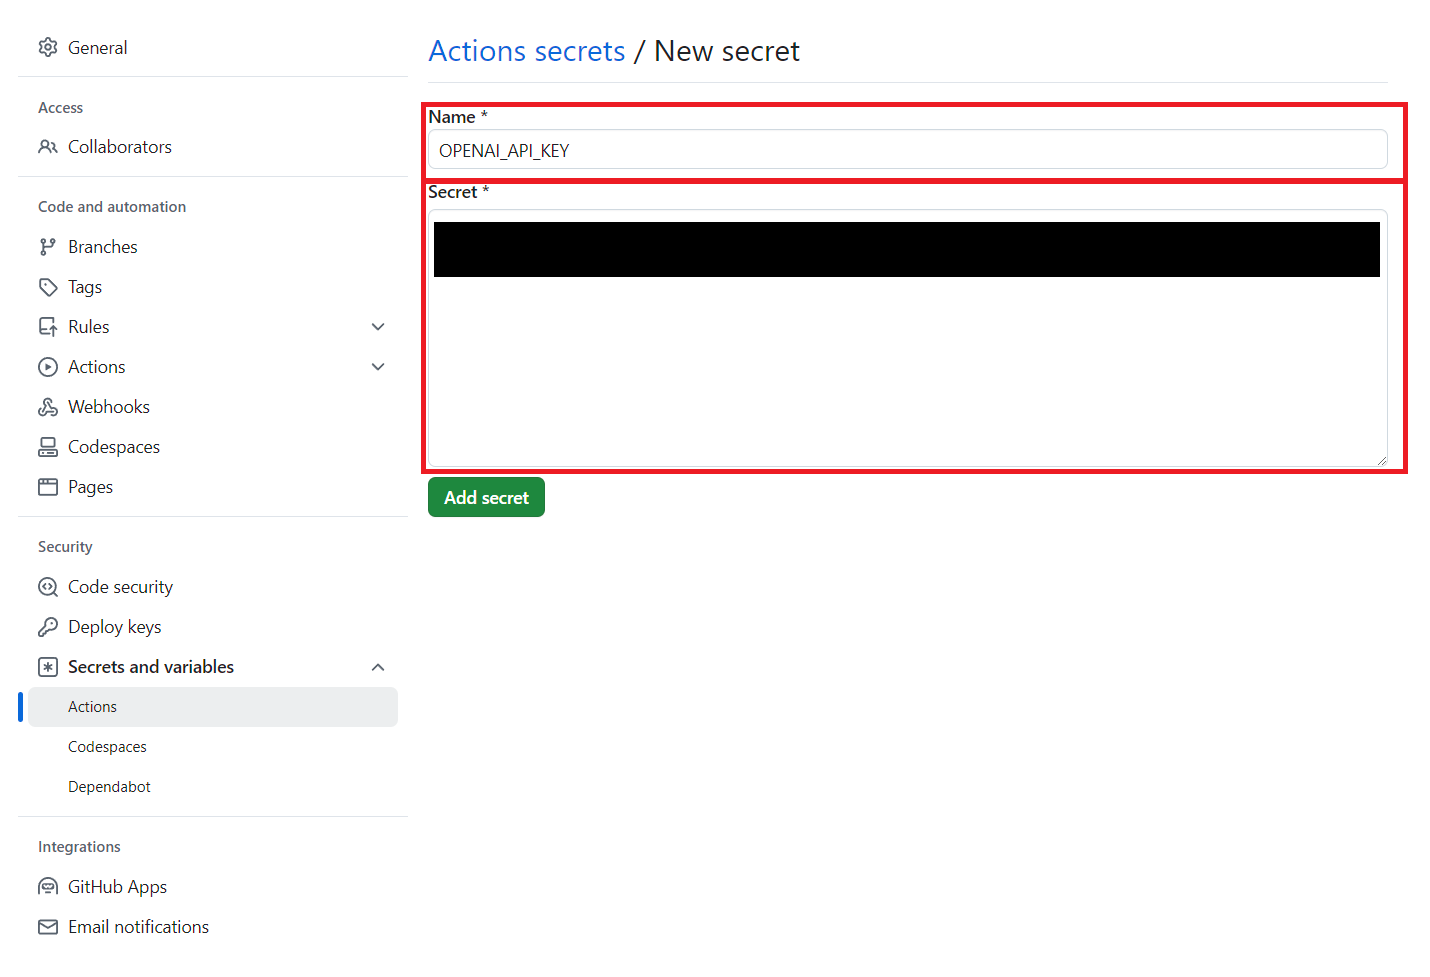
Task: Click the Name input field
Action: pos(906,150)
